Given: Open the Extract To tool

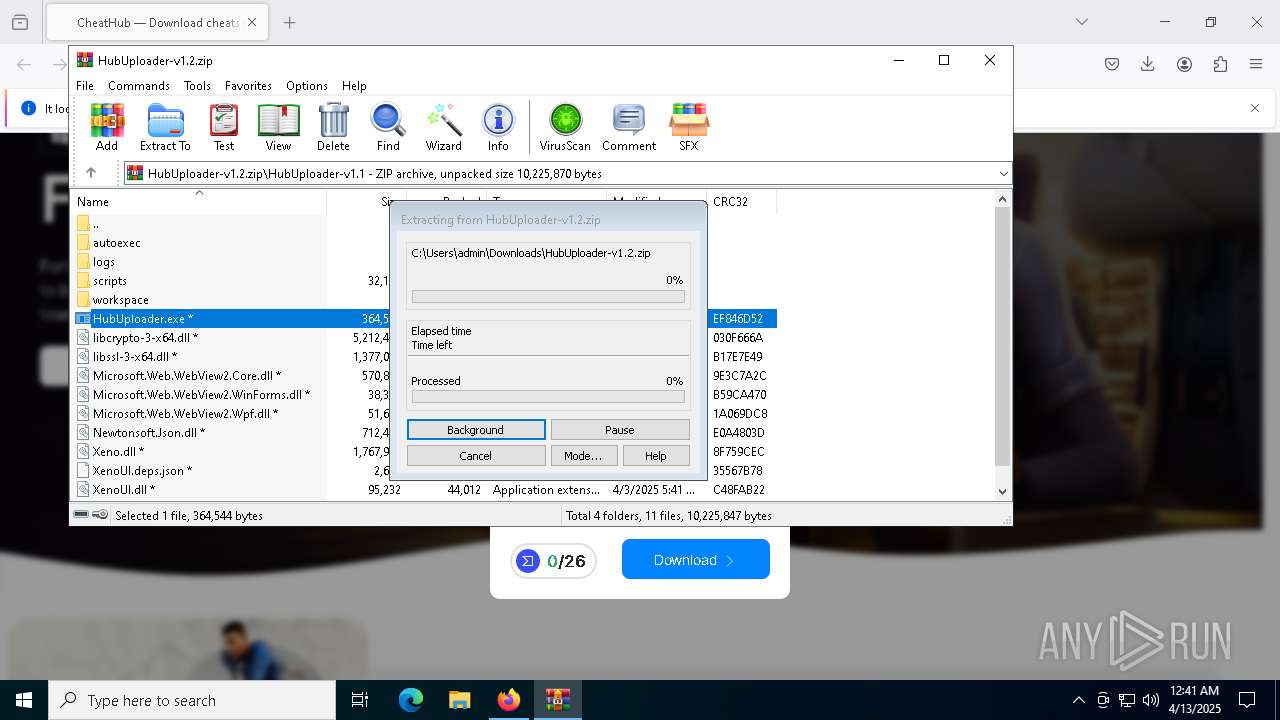Looking at the screenshot, I should [x=165, y=127].
